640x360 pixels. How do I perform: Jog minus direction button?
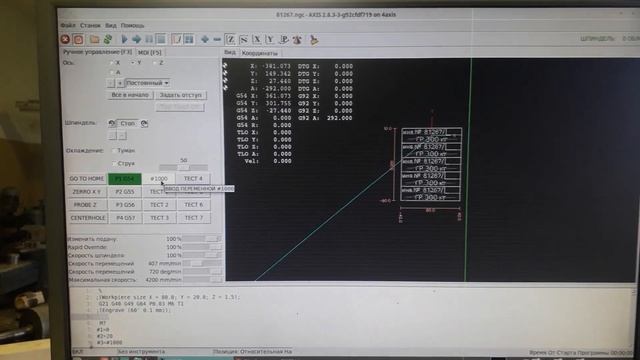pos(111,83)
